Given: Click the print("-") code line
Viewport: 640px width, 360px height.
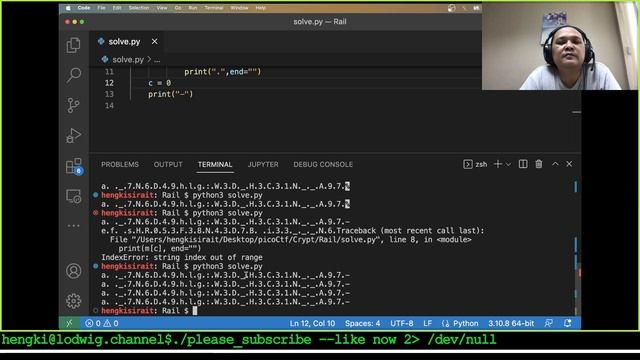Looking at the screenshot, I should pyautogui.click(x=170, y=94).
